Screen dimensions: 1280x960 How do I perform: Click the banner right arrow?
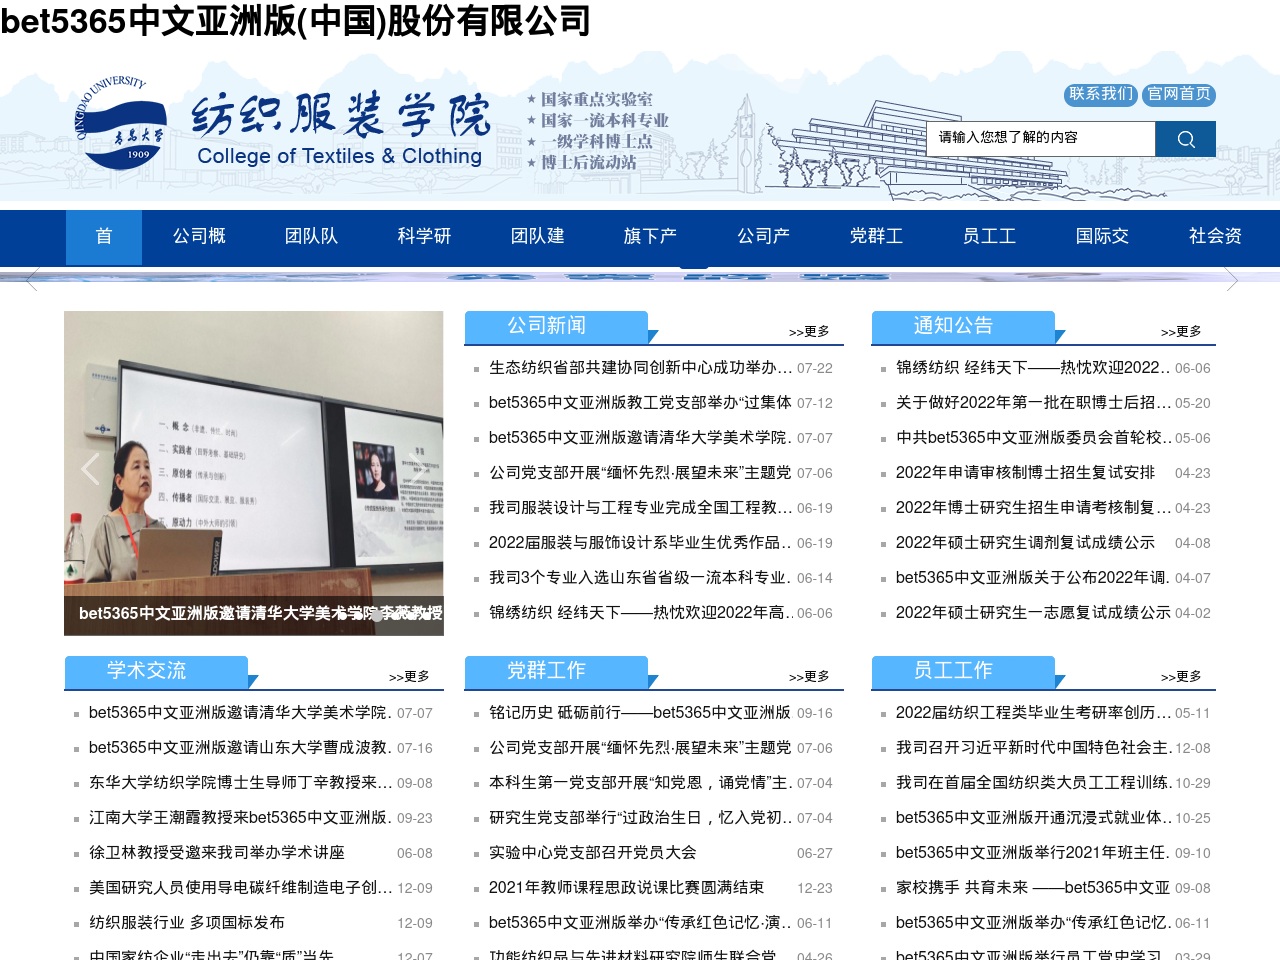[1232, 279]
